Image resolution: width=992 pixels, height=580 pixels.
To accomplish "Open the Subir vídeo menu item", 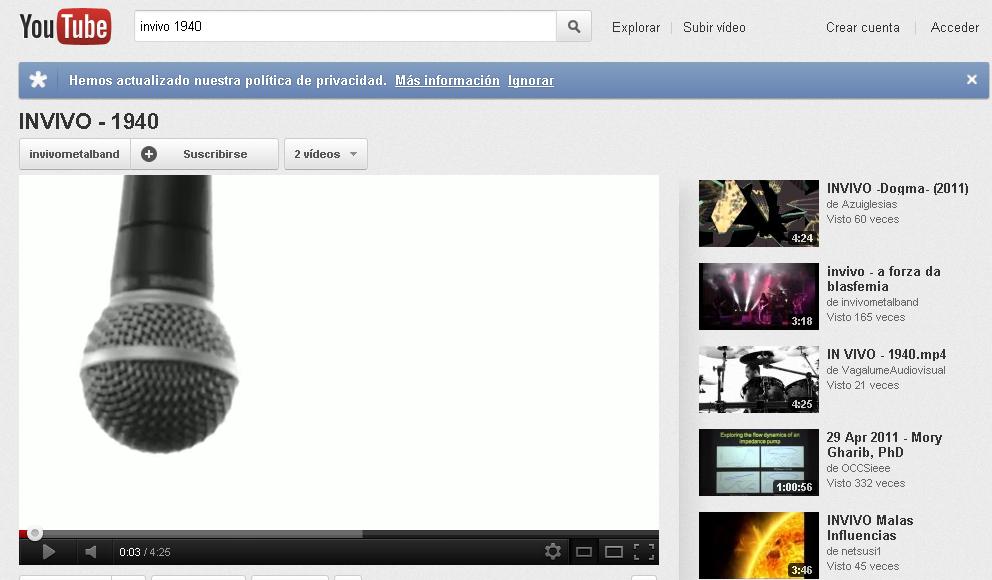I will (x=714, y=28).
